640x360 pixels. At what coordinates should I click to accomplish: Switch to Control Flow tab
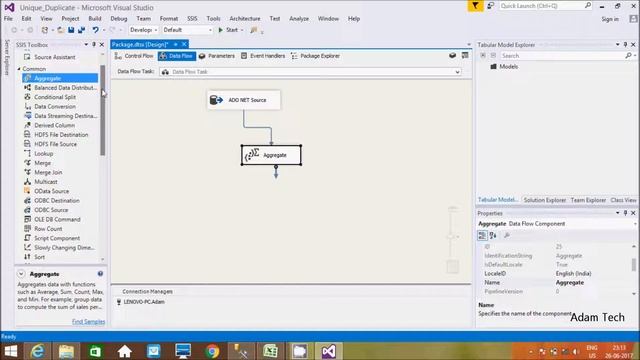(x=134, y=56)
